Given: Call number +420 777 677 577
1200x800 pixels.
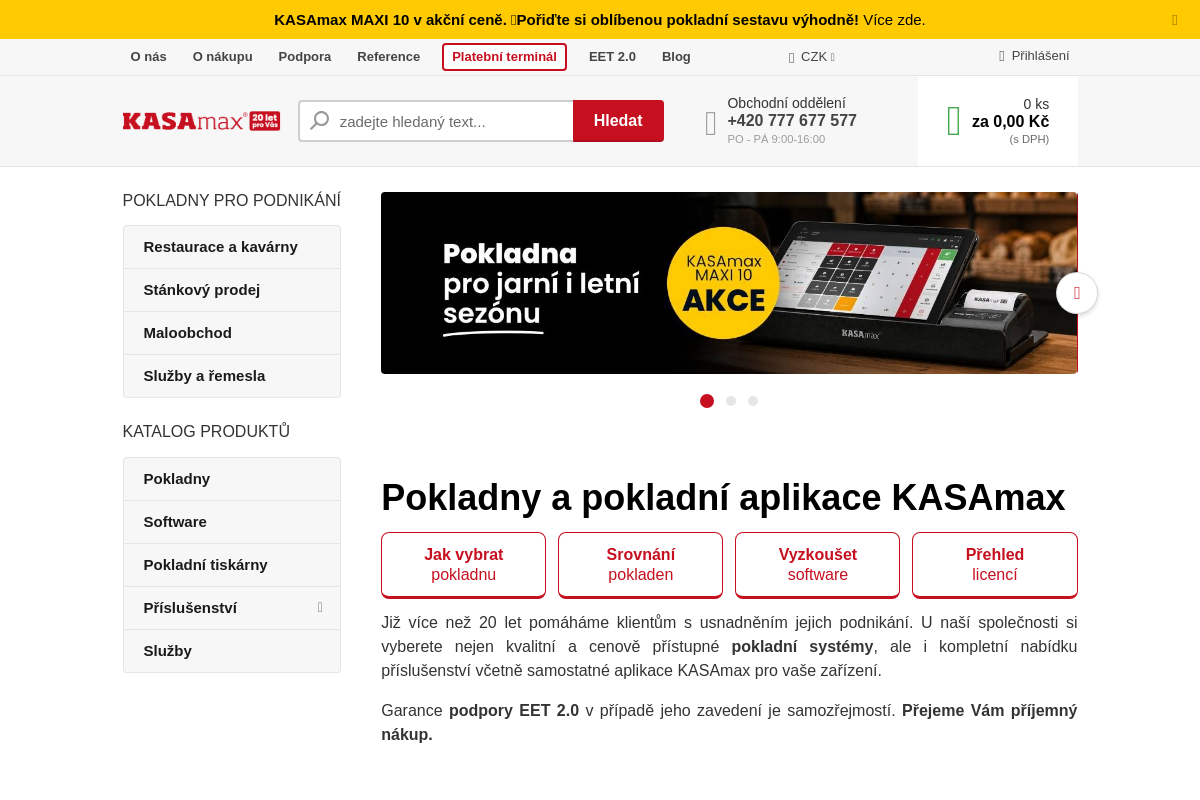Looking at the screenshot, I should 792,121.
